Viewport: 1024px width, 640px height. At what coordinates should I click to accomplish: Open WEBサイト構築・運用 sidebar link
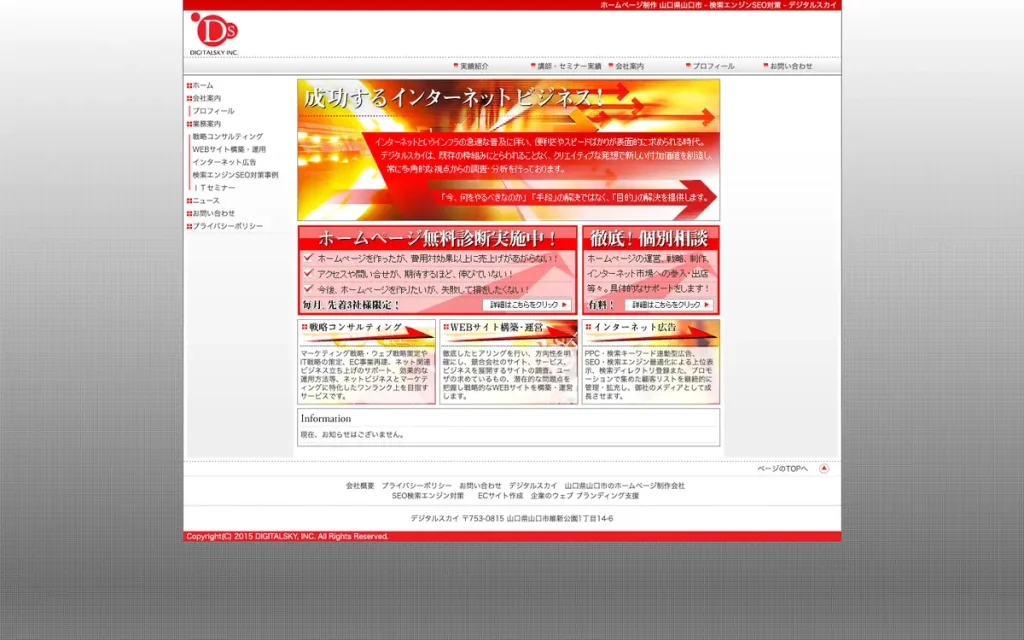(x=229, y=150)
